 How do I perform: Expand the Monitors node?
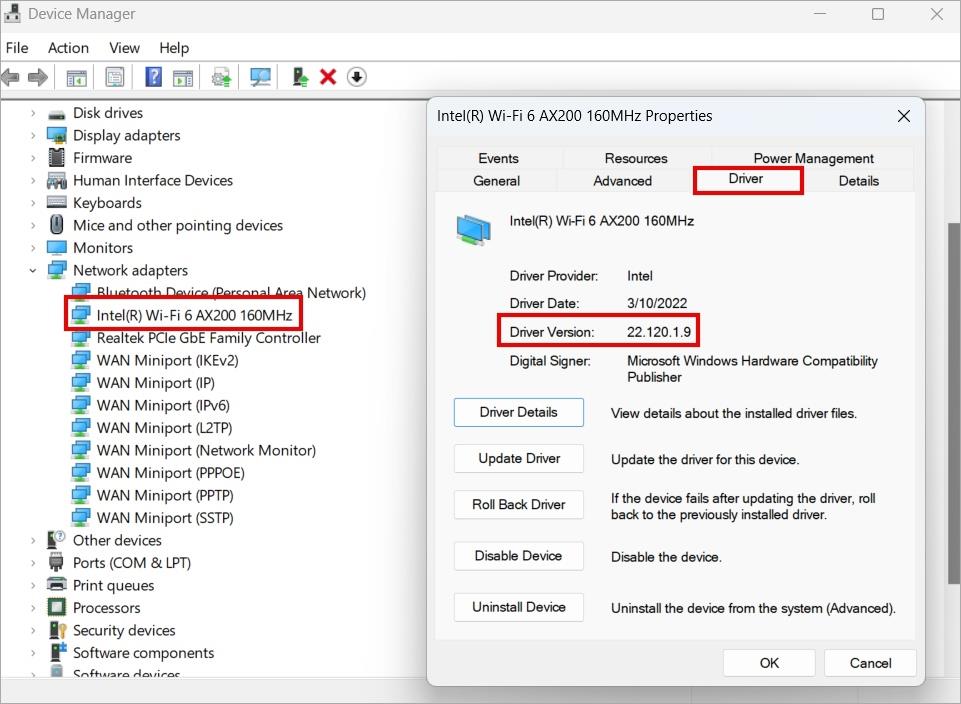point(33,248)
